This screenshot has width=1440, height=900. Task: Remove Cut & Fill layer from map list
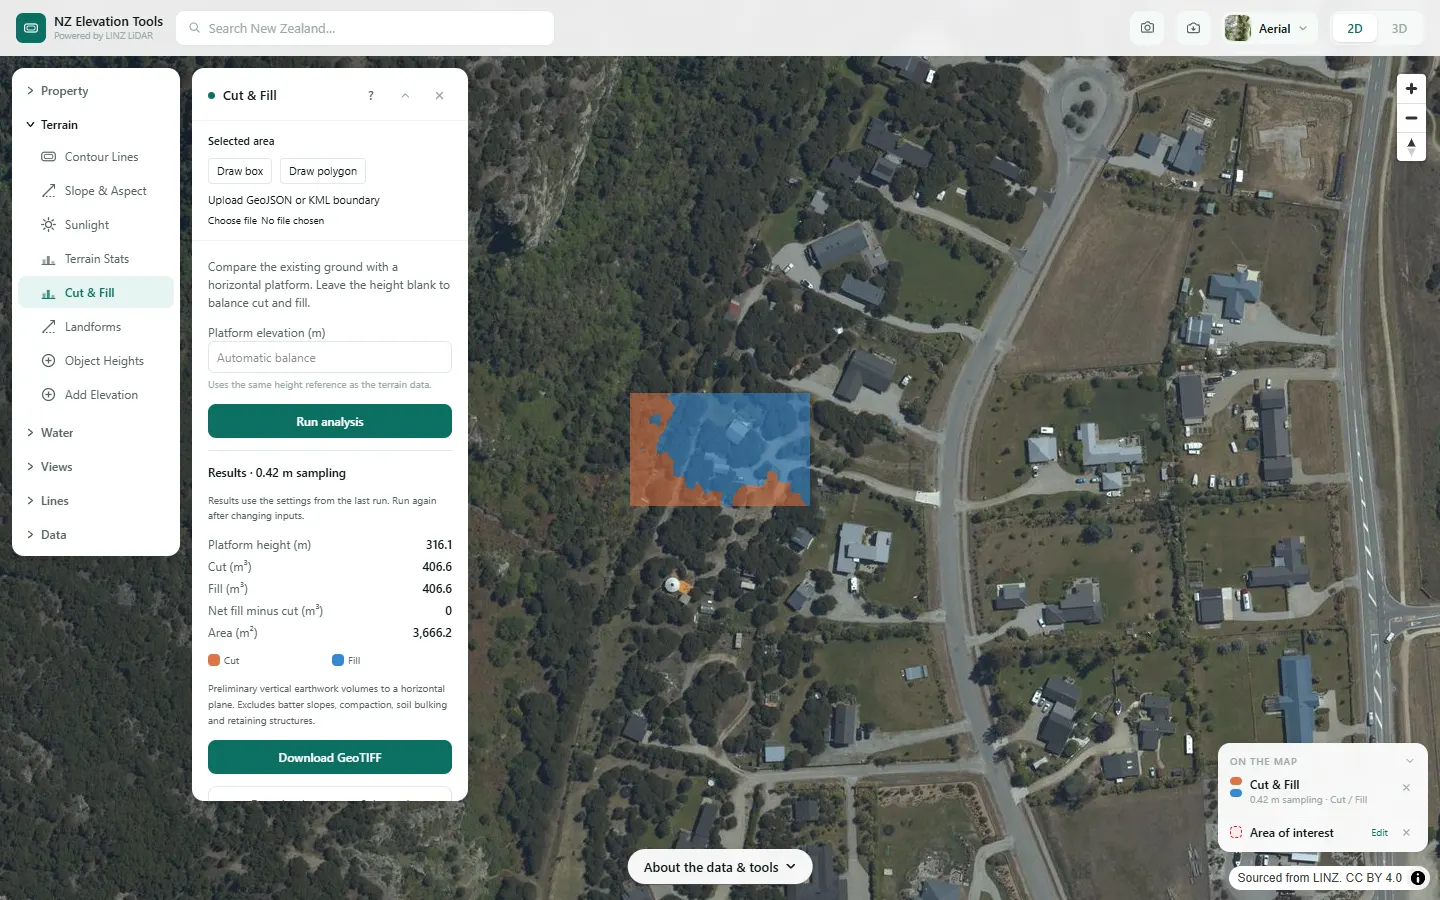click(x=1406, y=788)
